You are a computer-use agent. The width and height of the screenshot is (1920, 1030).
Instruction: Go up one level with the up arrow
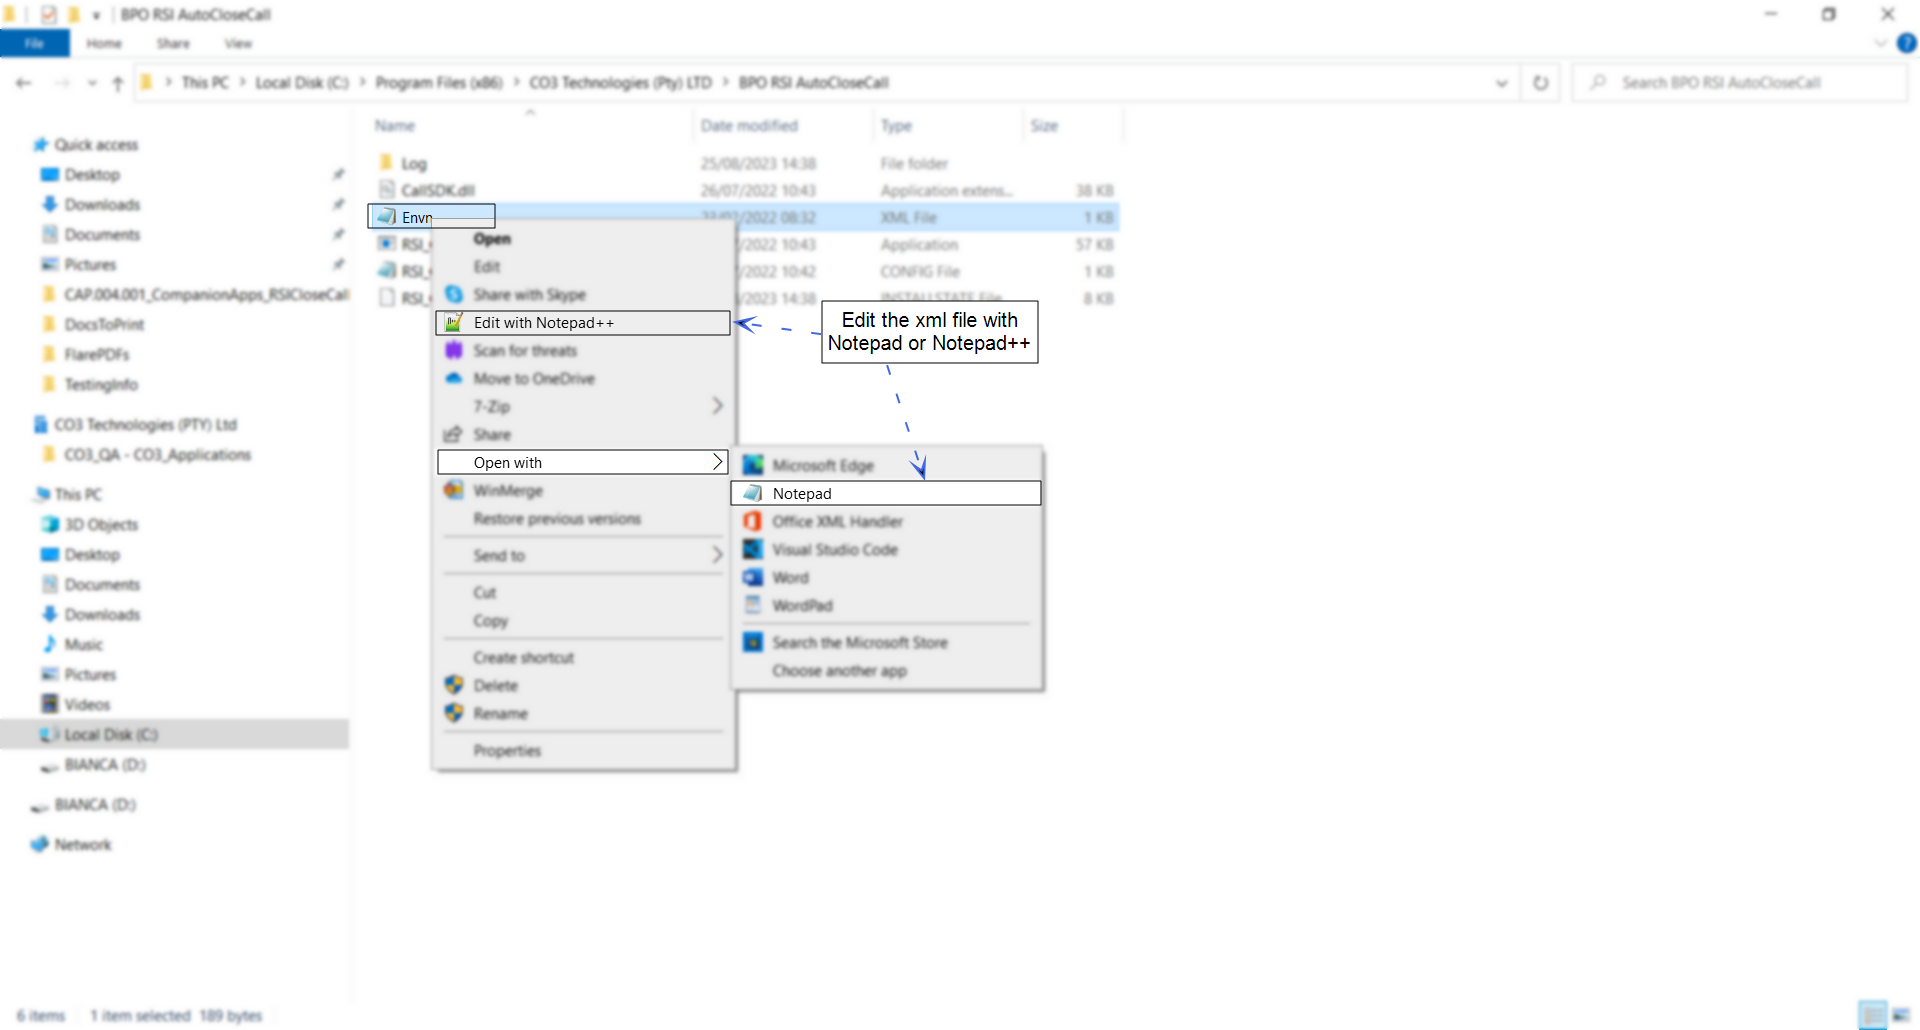tap(118, 83)
